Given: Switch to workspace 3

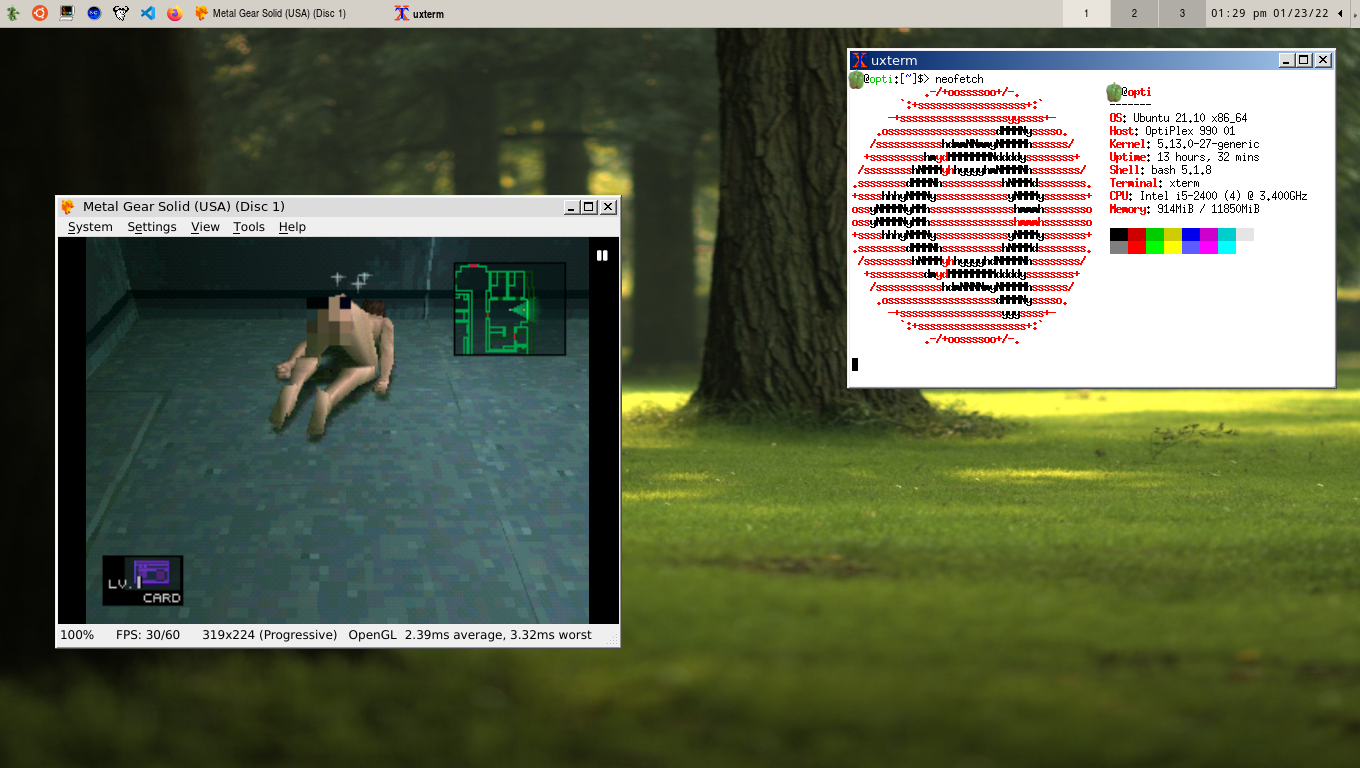Looking at the screenshot, I should [x=1182, y=13].
